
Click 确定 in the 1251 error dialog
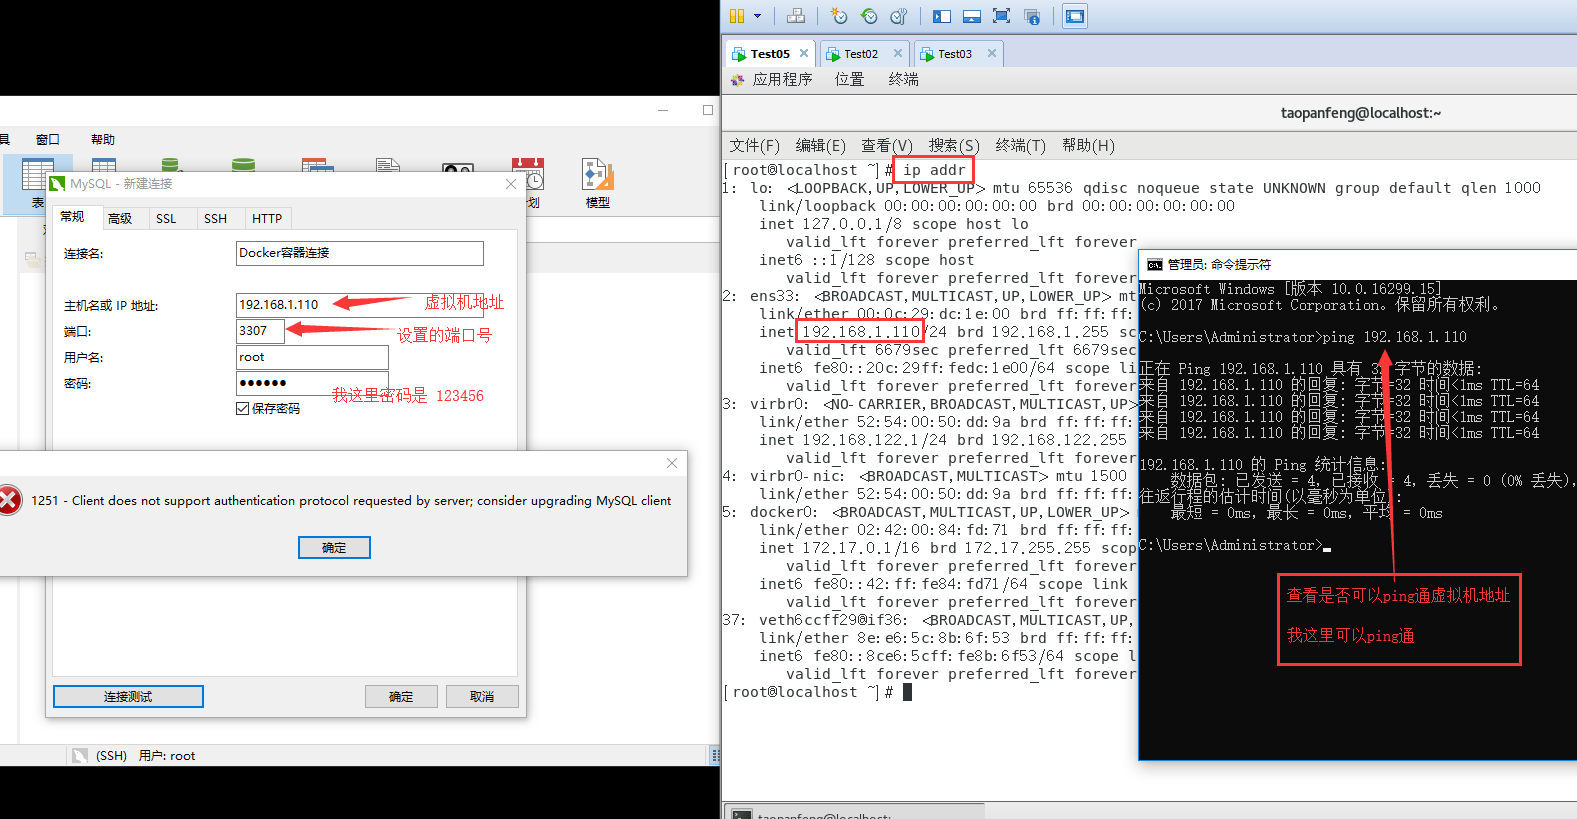[x=334, y=547]
